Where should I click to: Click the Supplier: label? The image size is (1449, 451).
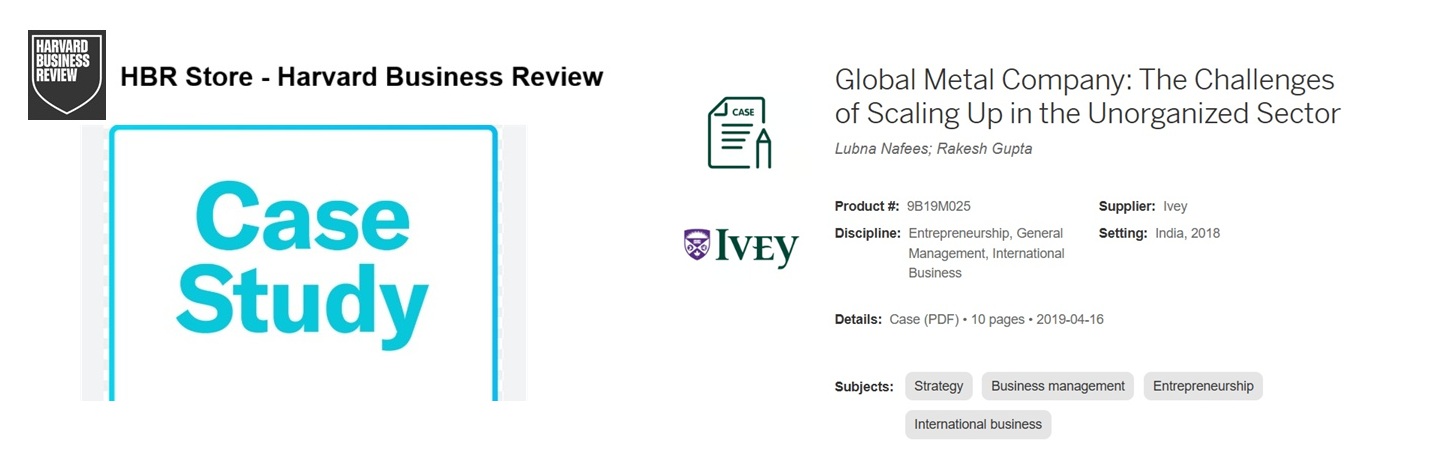coord(1127,207)
